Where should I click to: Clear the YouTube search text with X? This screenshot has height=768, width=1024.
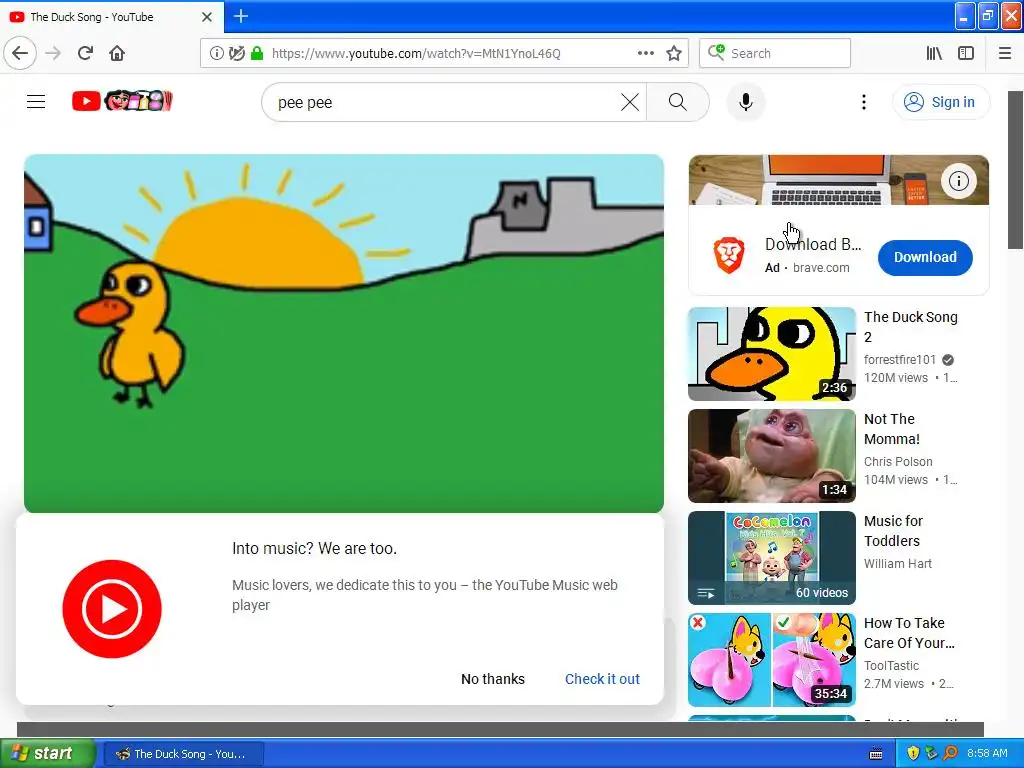630,102
